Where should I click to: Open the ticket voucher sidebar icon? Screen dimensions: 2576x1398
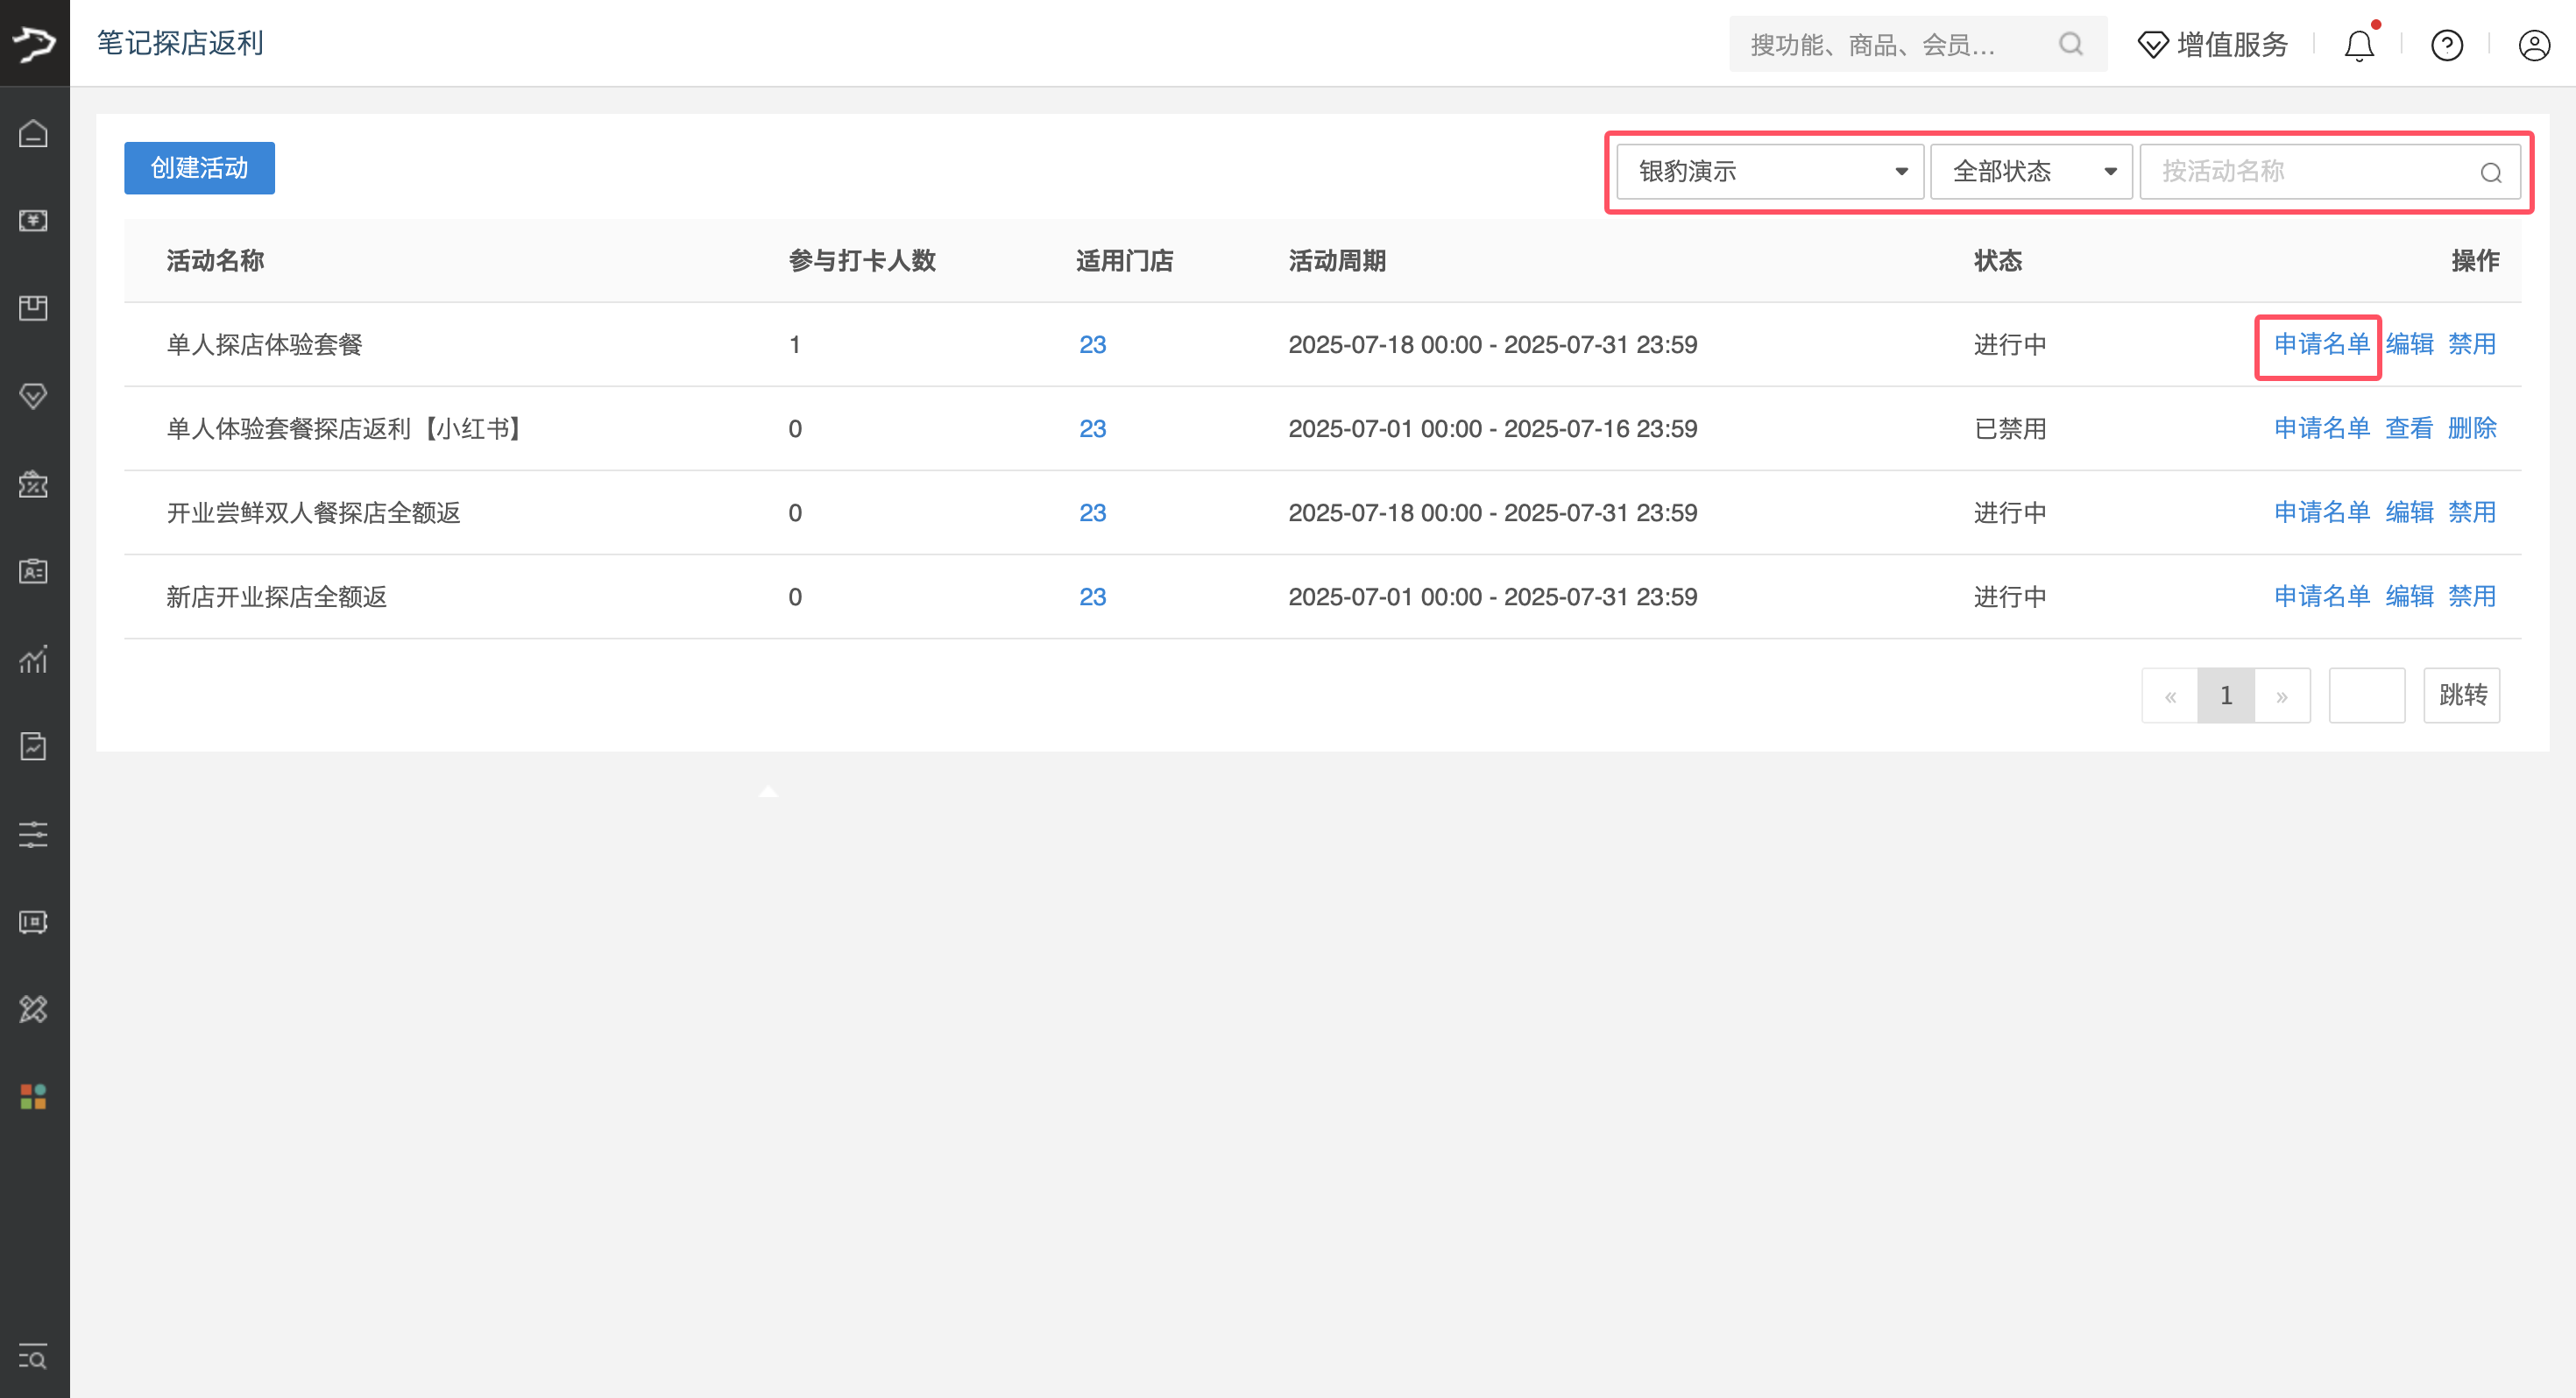tap(34, 922)
